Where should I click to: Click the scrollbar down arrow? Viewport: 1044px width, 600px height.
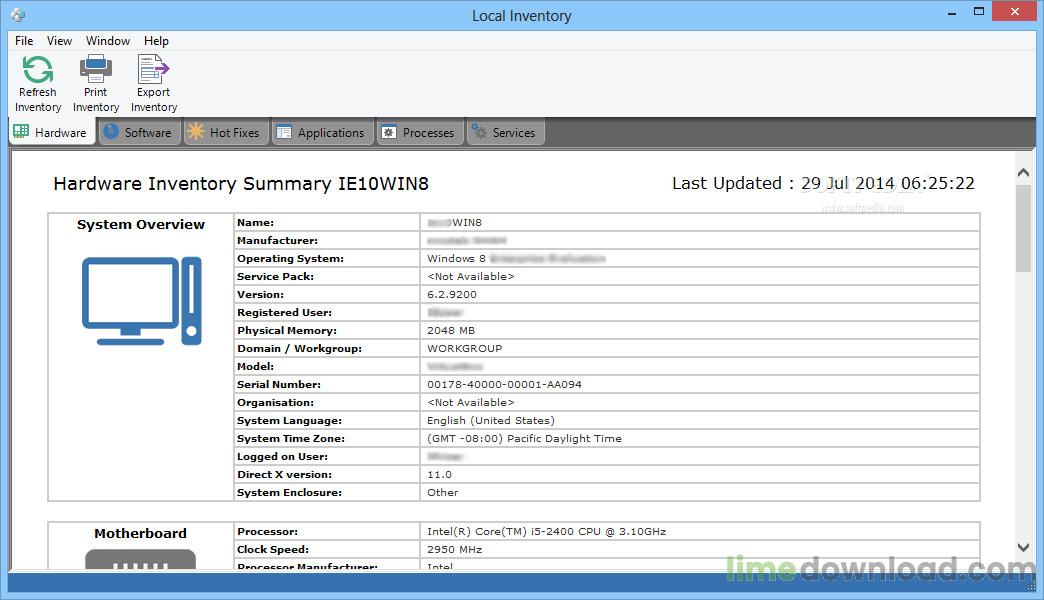point(1023,547)
